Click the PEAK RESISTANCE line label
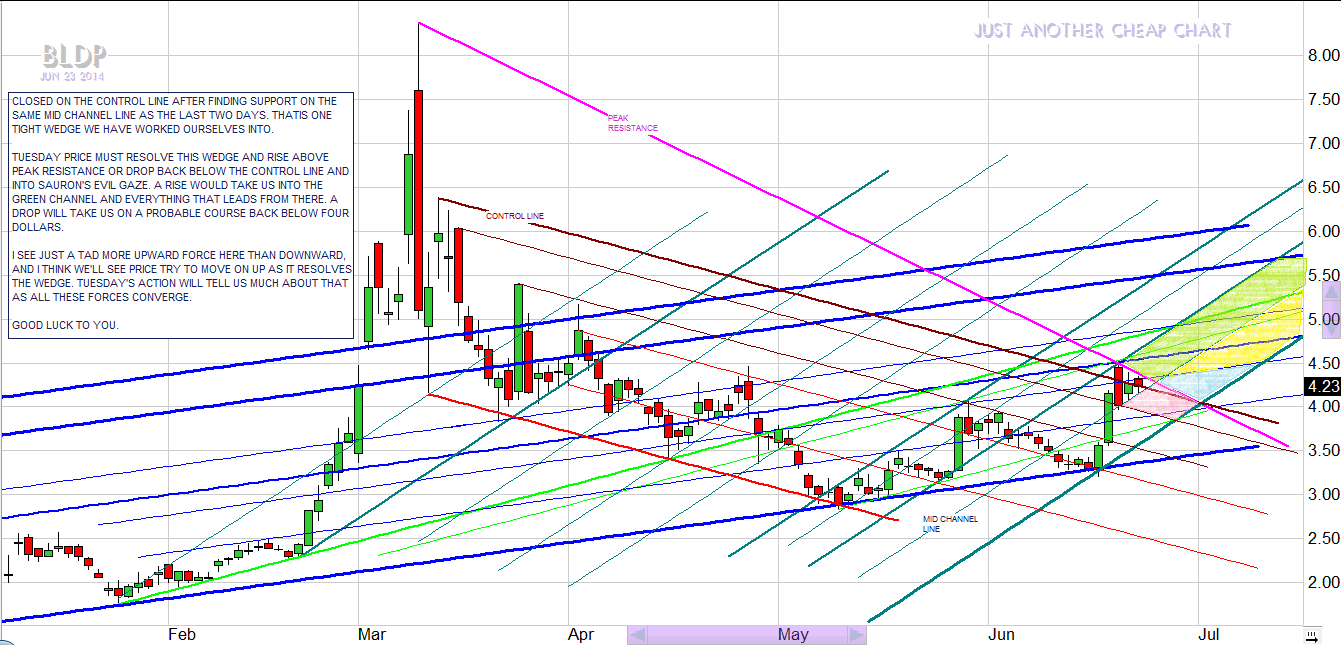 pos(632,123)
